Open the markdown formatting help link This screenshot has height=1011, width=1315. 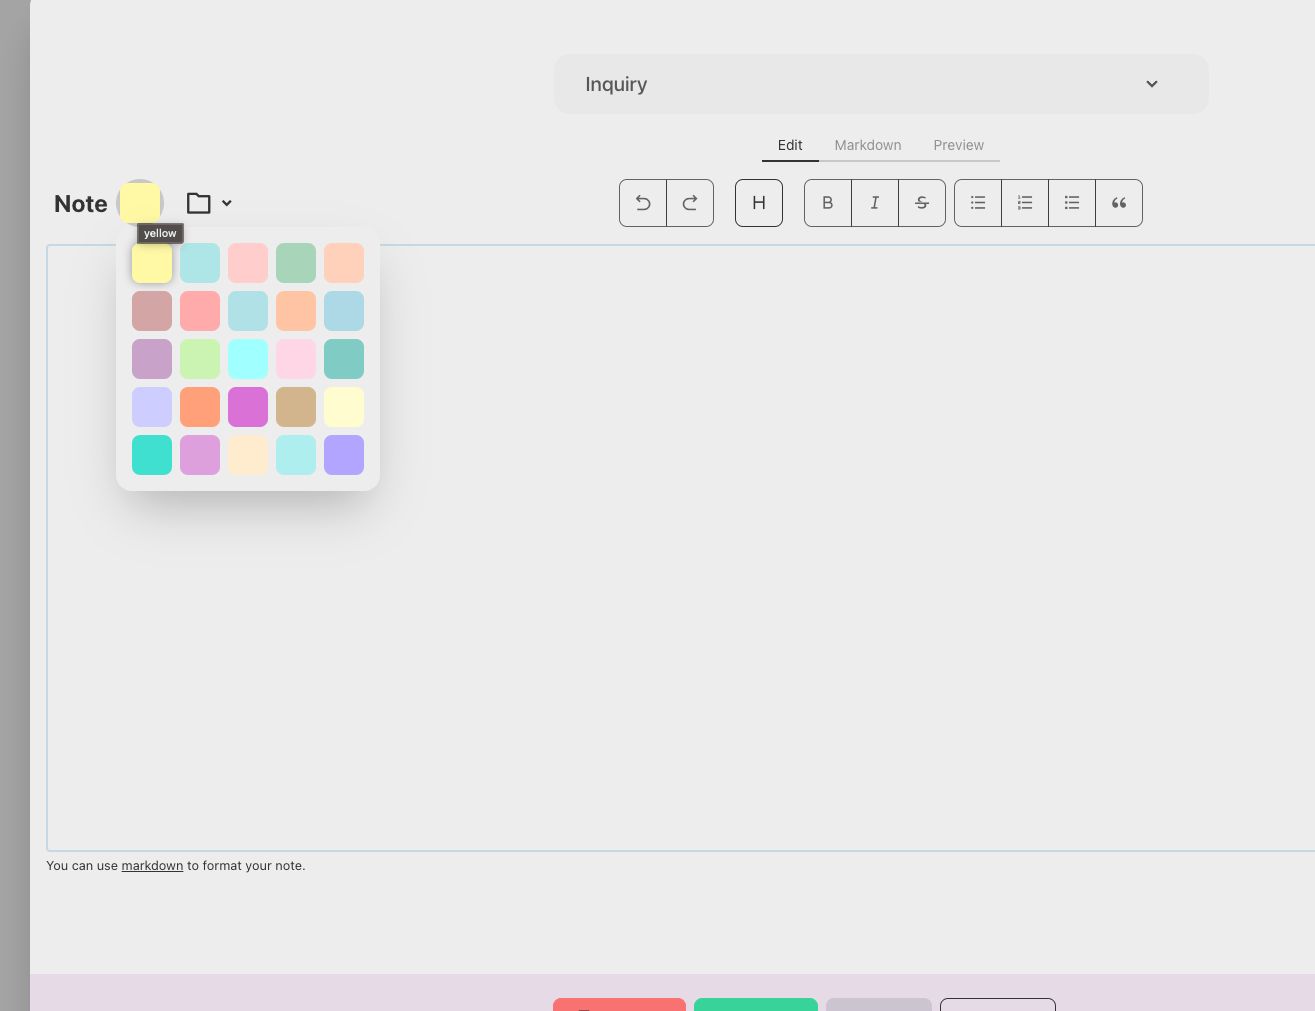[152, 865]
